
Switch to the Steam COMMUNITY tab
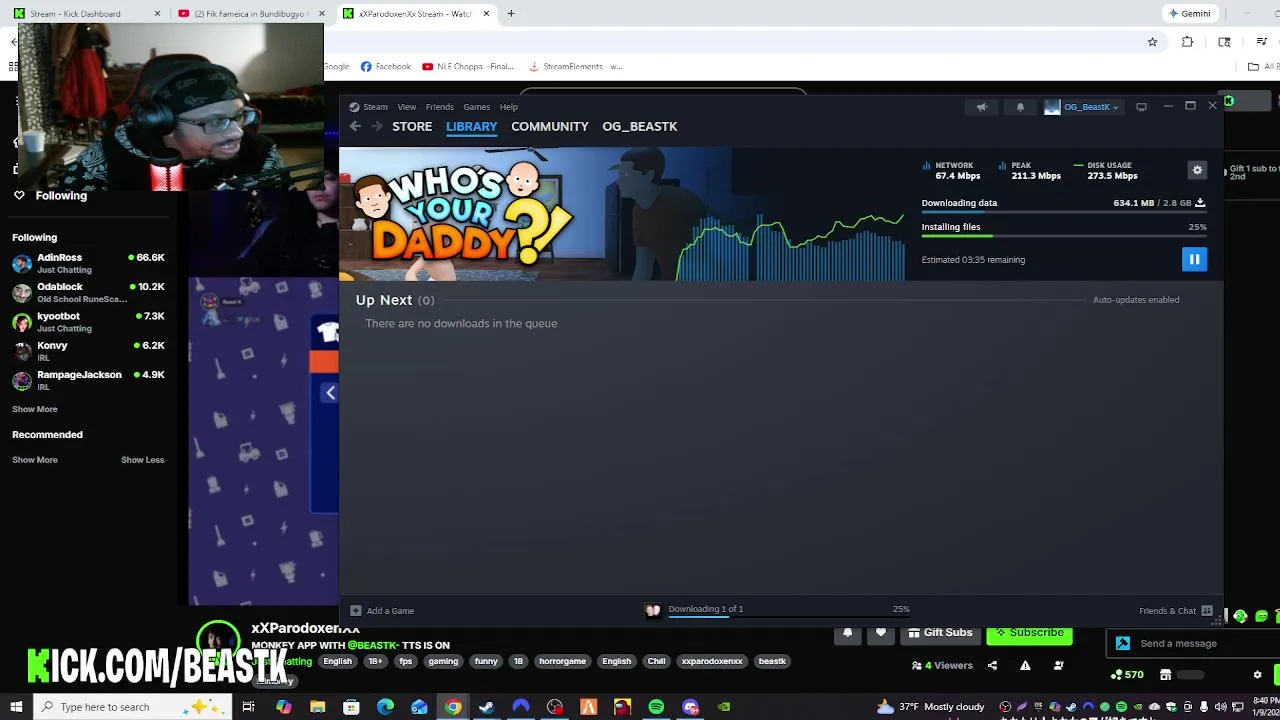click(x=550, y=126)
